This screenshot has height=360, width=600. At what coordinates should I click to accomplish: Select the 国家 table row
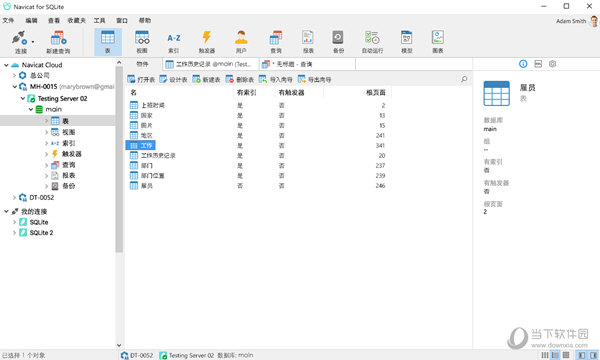(x=258, y=115)
